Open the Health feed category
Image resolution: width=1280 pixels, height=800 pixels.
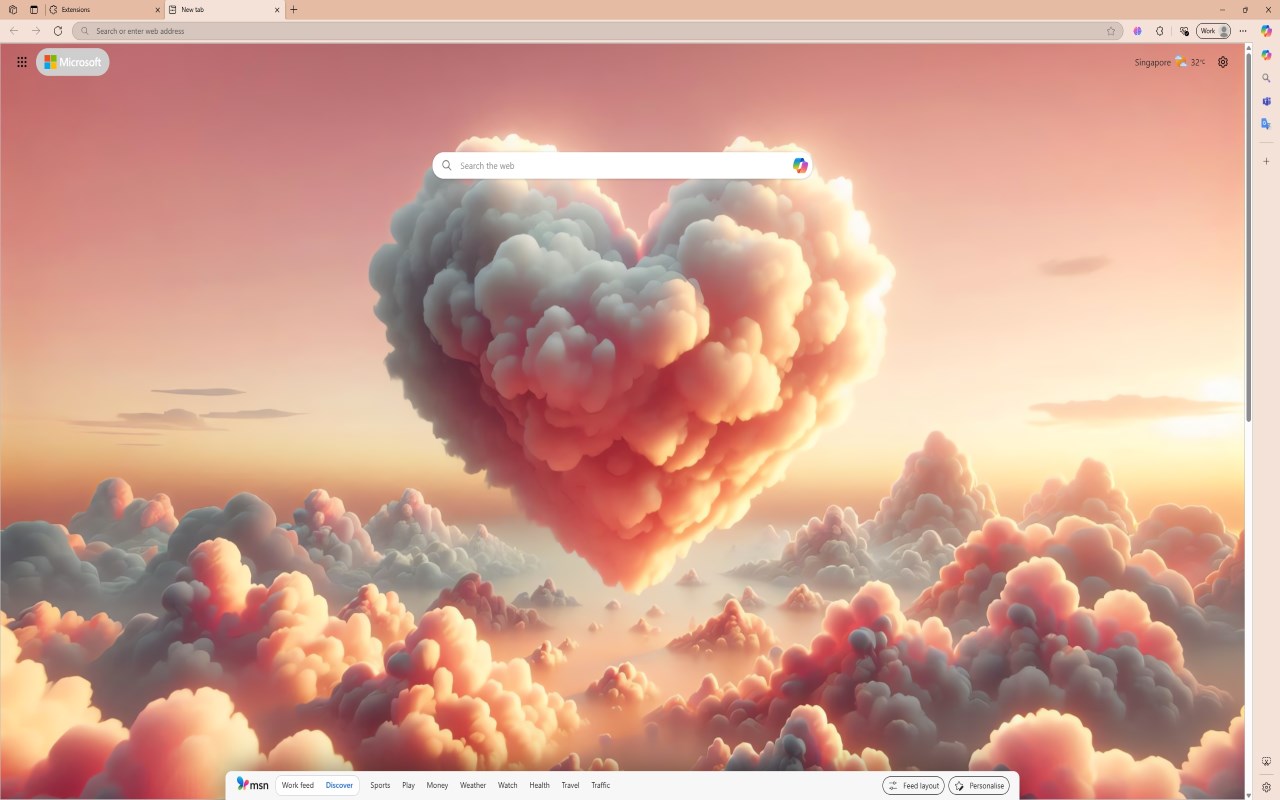[x=540, y=786]
